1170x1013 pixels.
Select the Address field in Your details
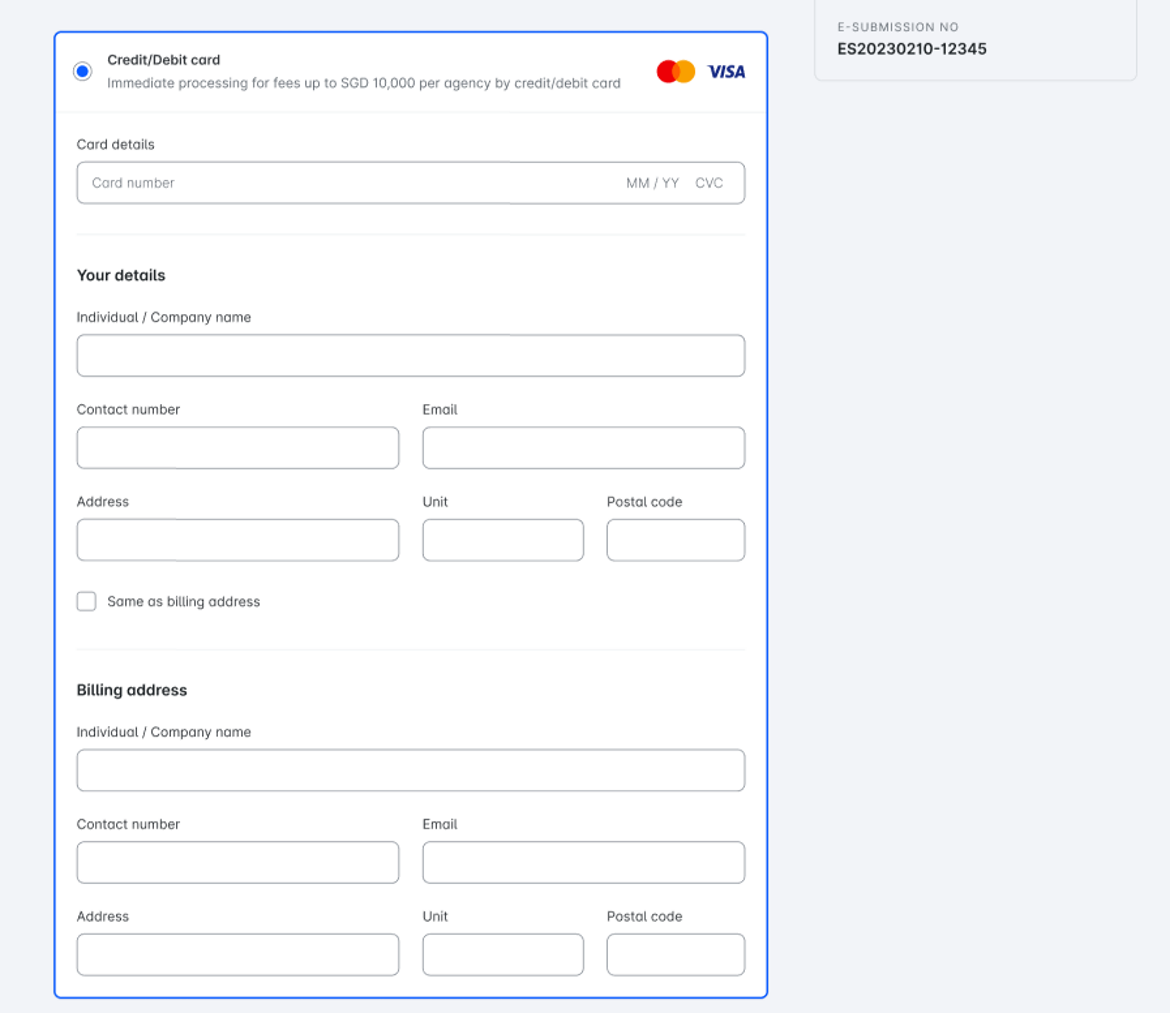click(237, 540)
